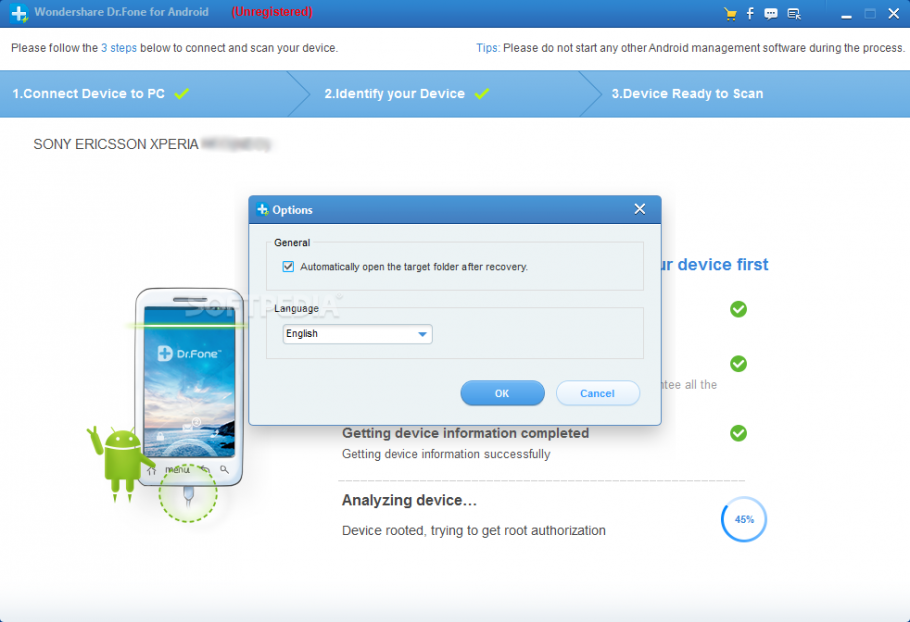The image size is (910, 622).
Task: Select step 2 Identify your Device
Action: pyautogui.click(x=395, y=93)
